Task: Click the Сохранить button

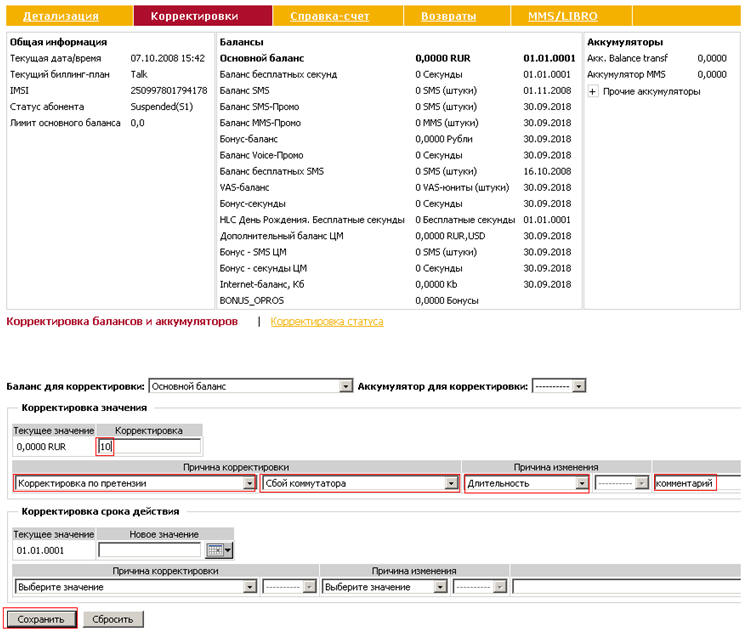Action: (x=40, y=619)
